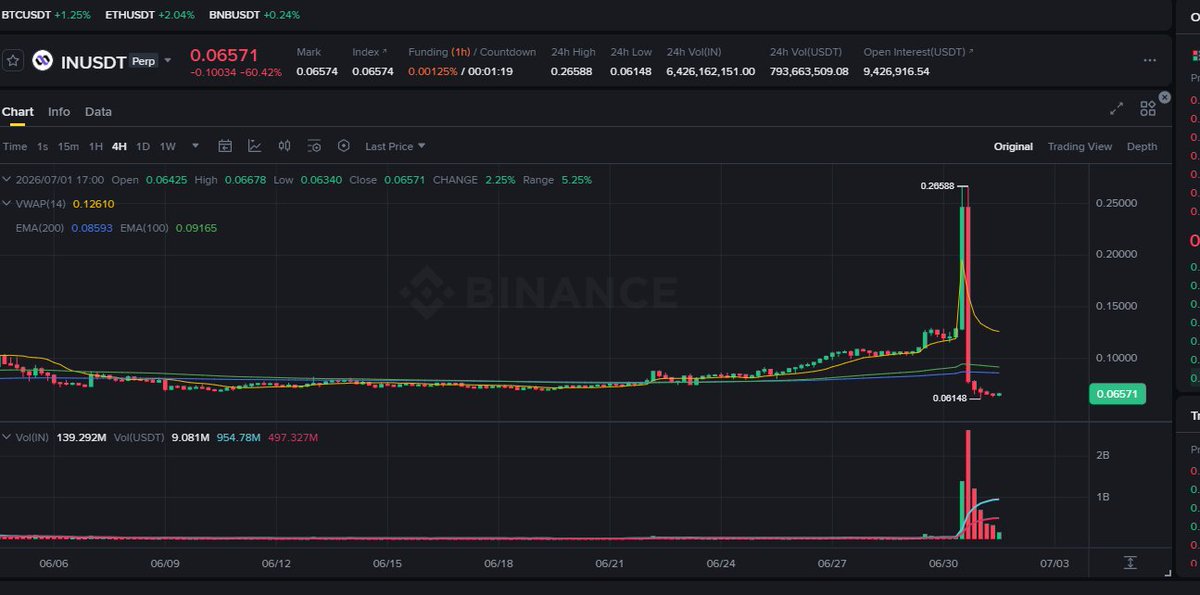The image size is (1200, 595).
Task: Select the 4H interval
Action: (119, 146)
